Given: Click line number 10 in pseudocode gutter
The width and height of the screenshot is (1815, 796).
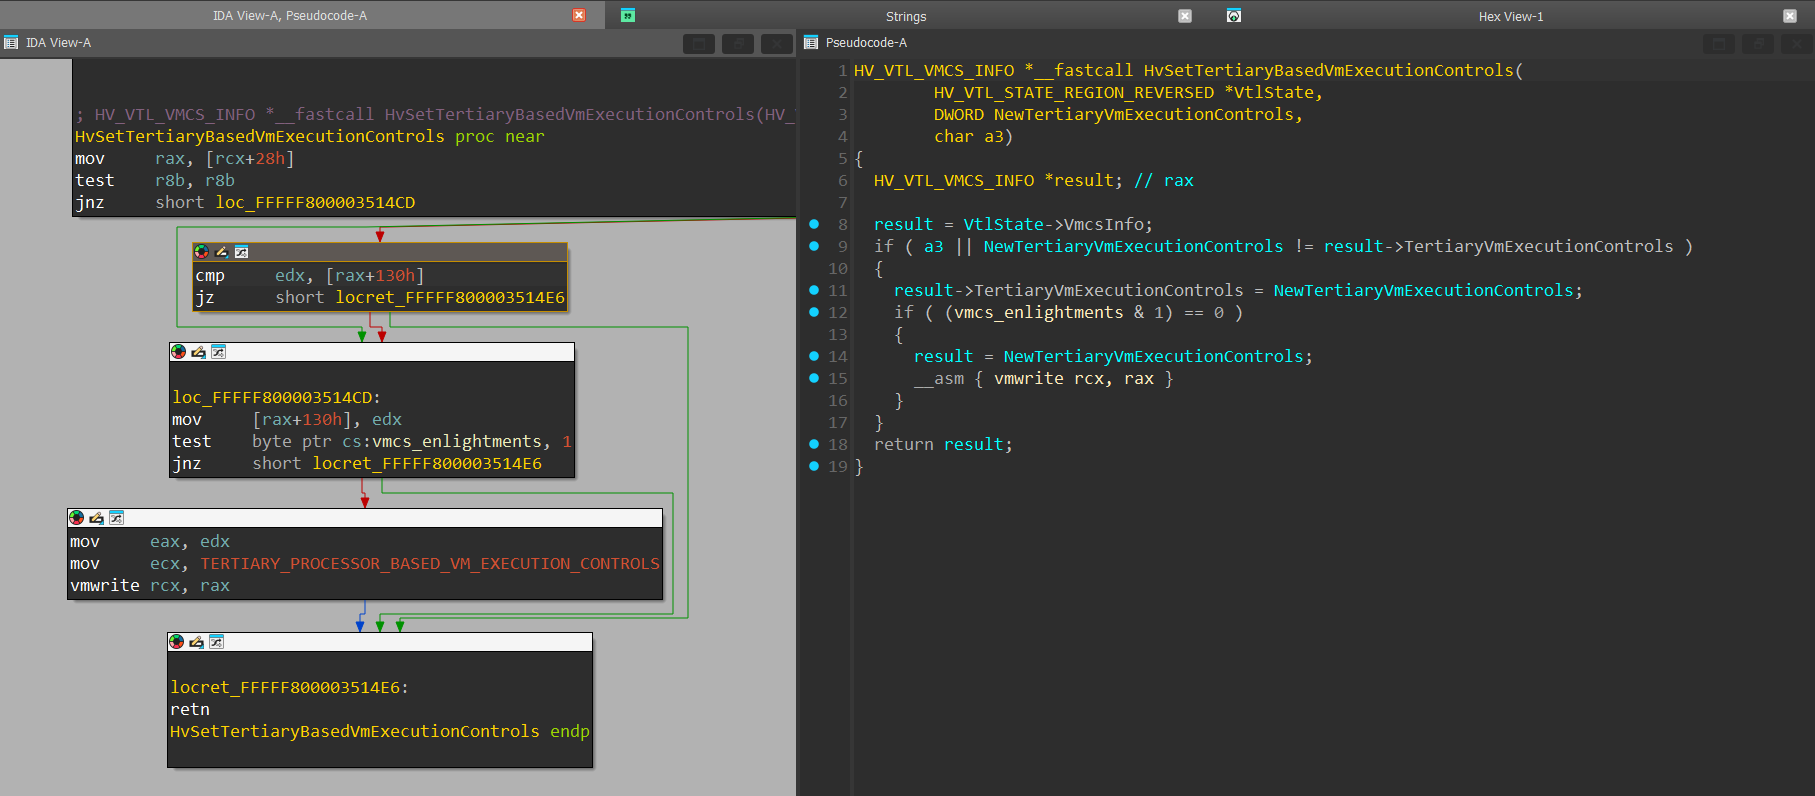Looking at the screenshot, I should click(x=838, y=269).
